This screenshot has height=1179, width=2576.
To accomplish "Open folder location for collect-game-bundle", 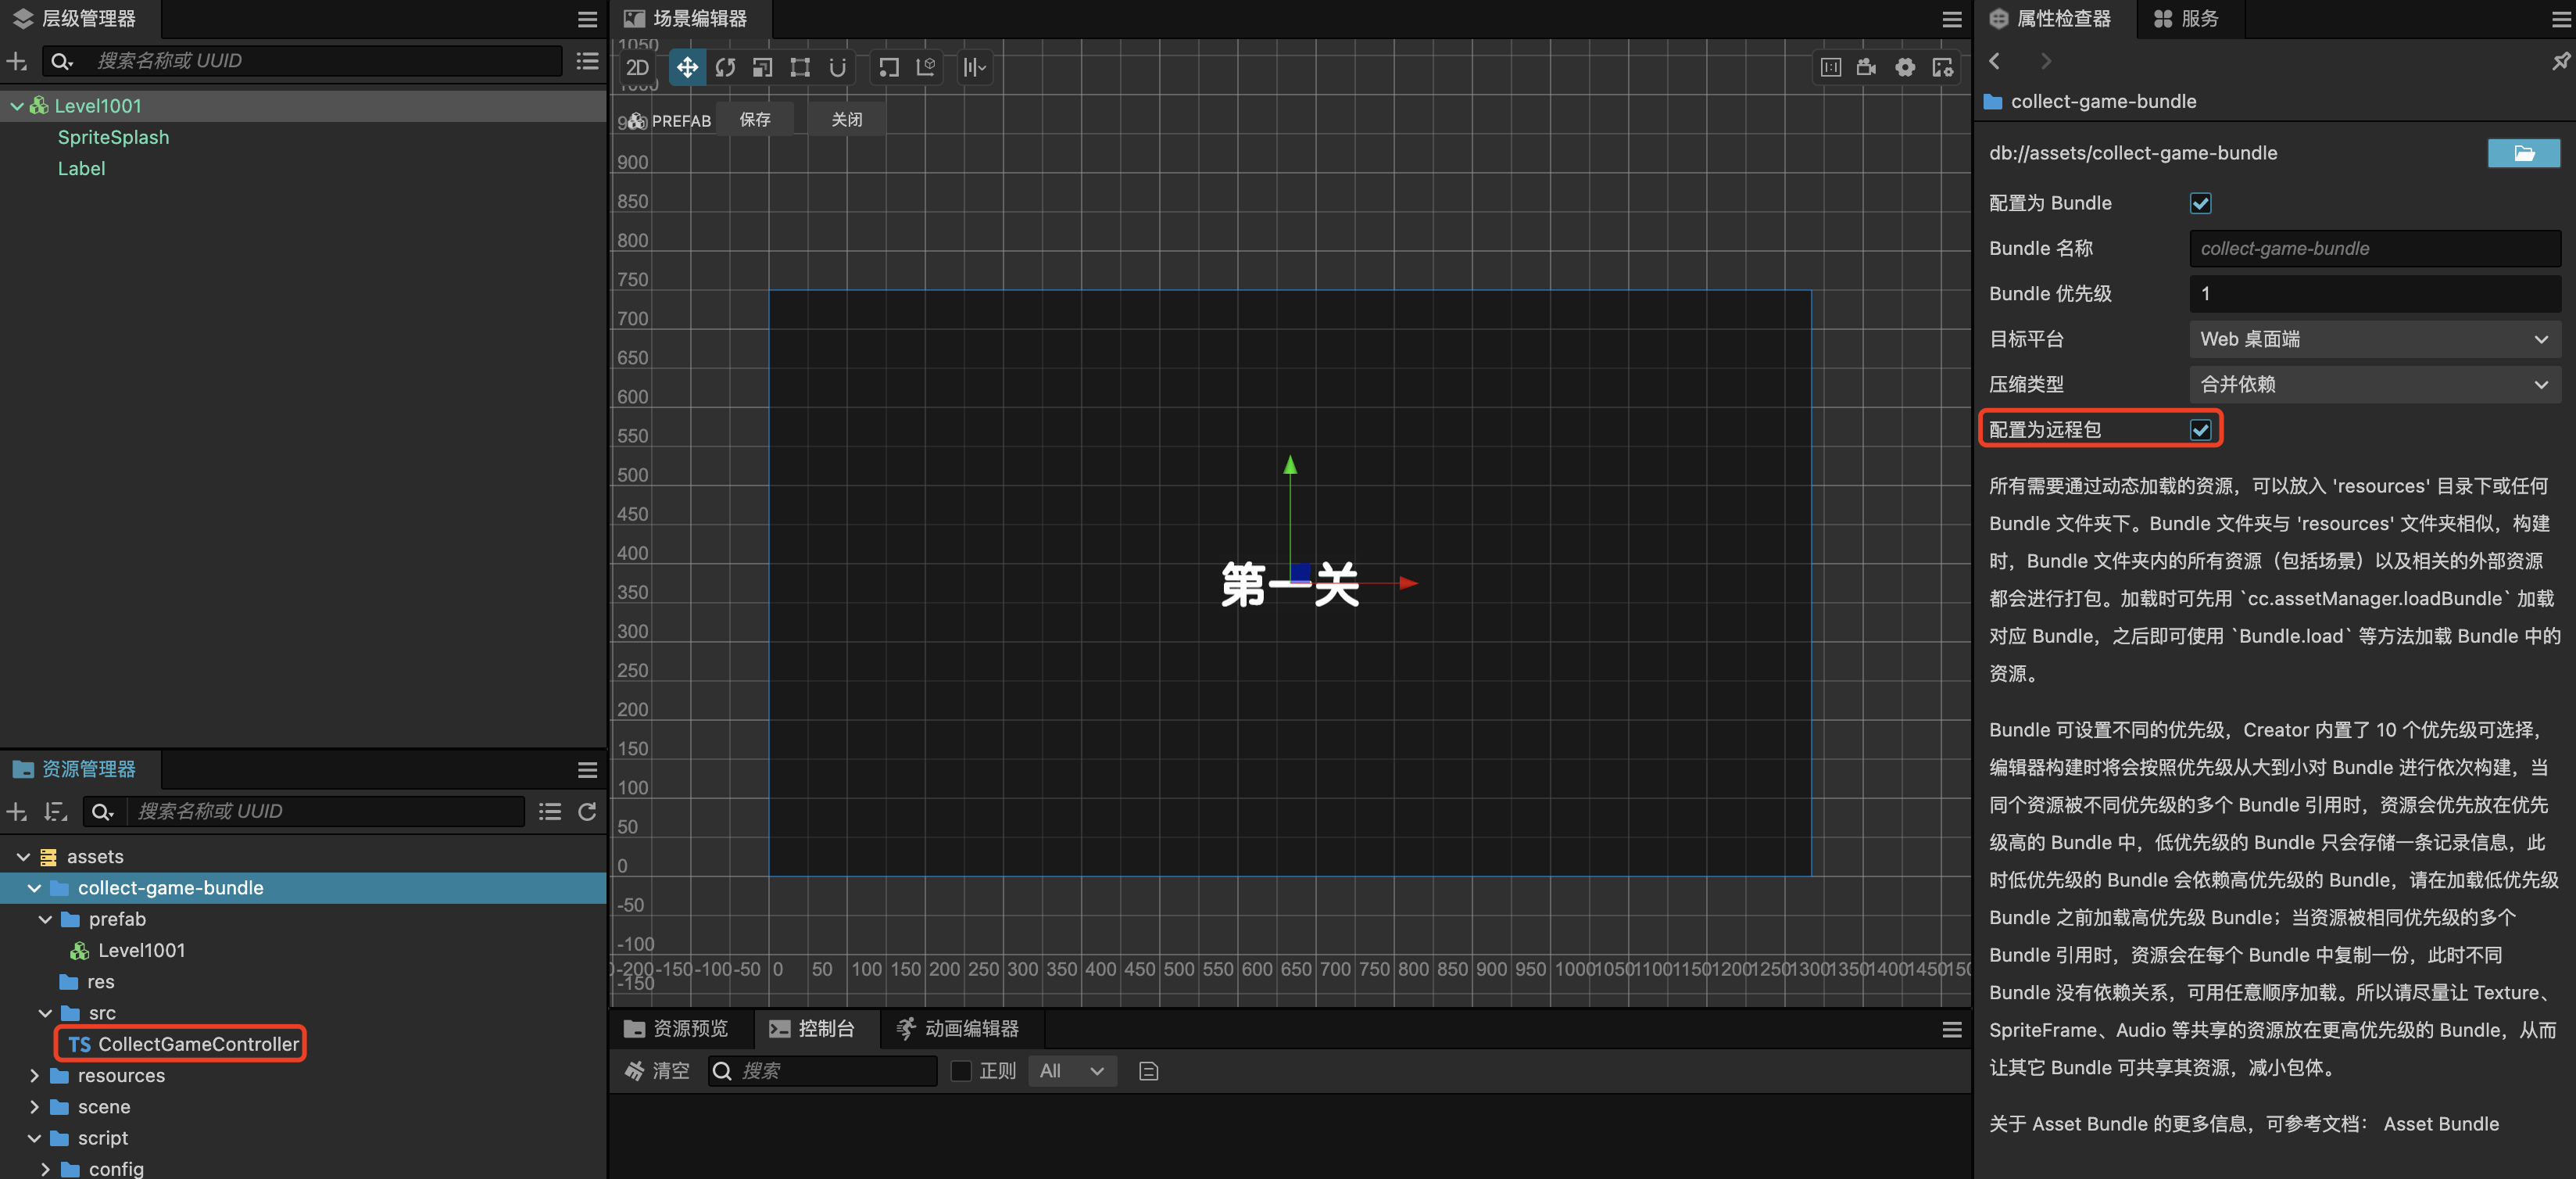I will point(2522,153).
